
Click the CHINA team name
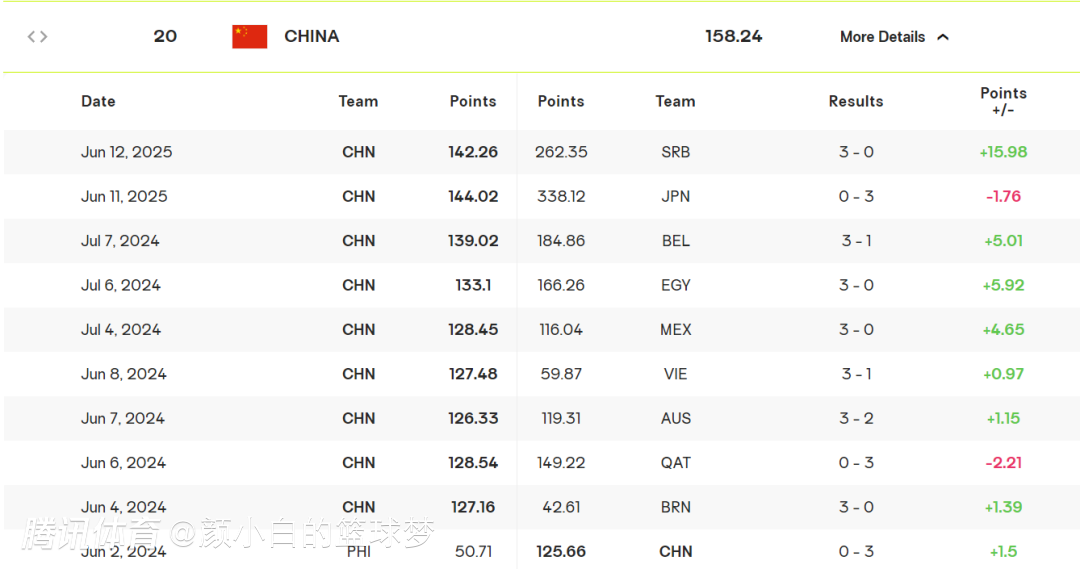tap(311, 36)
